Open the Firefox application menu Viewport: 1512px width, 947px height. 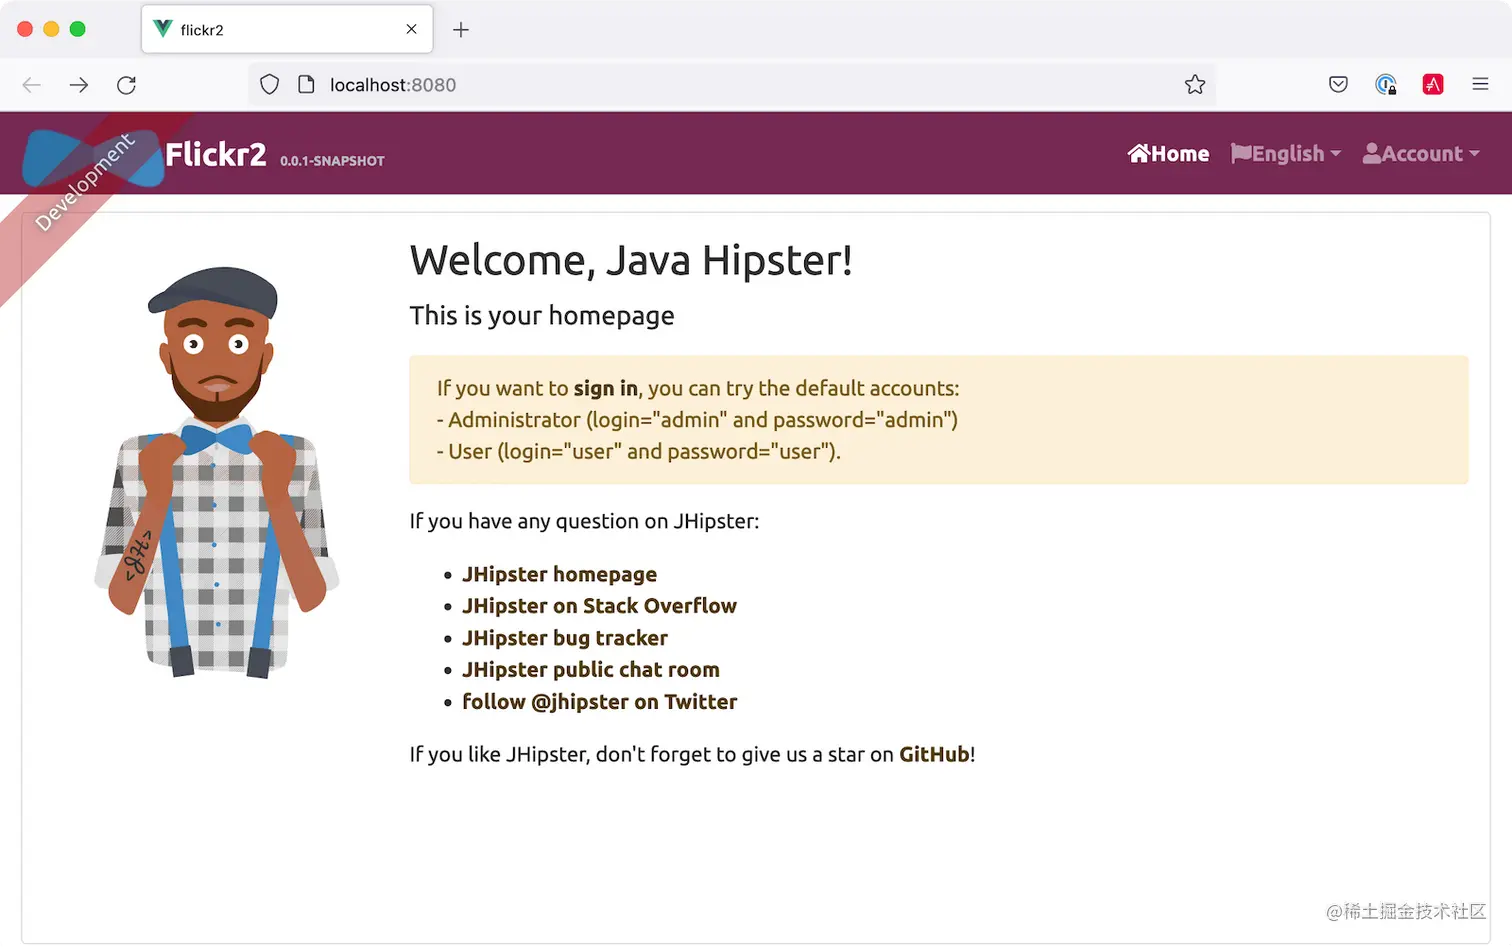(x=1481, y=84)
